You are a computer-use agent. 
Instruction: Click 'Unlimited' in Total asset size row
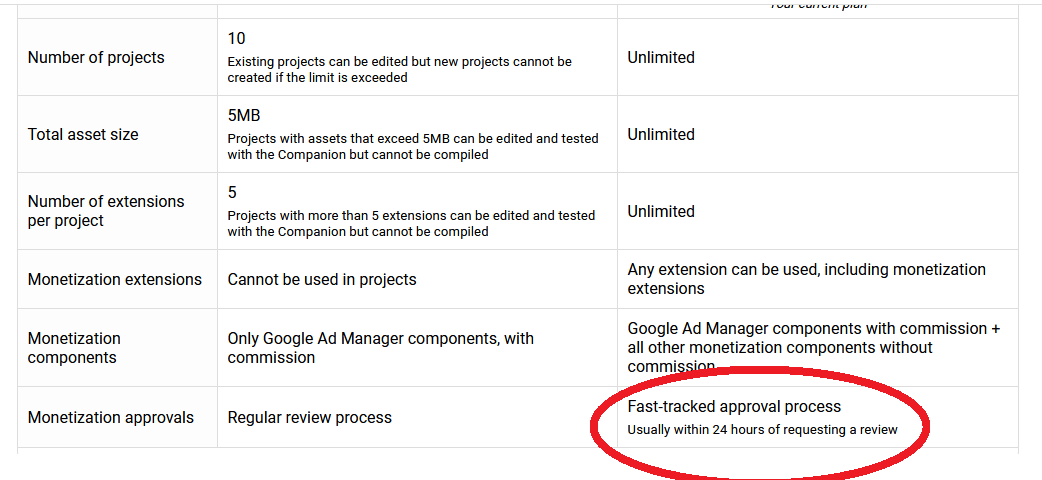coord(661,135)
